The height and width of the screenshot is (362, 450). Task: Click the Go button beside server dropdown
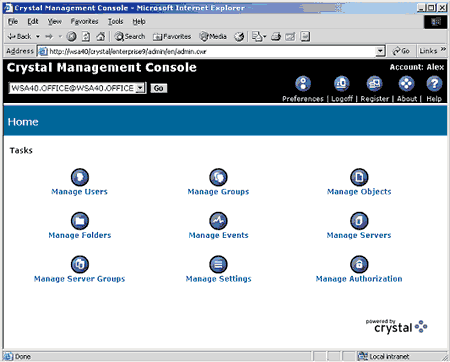point(159,88)
